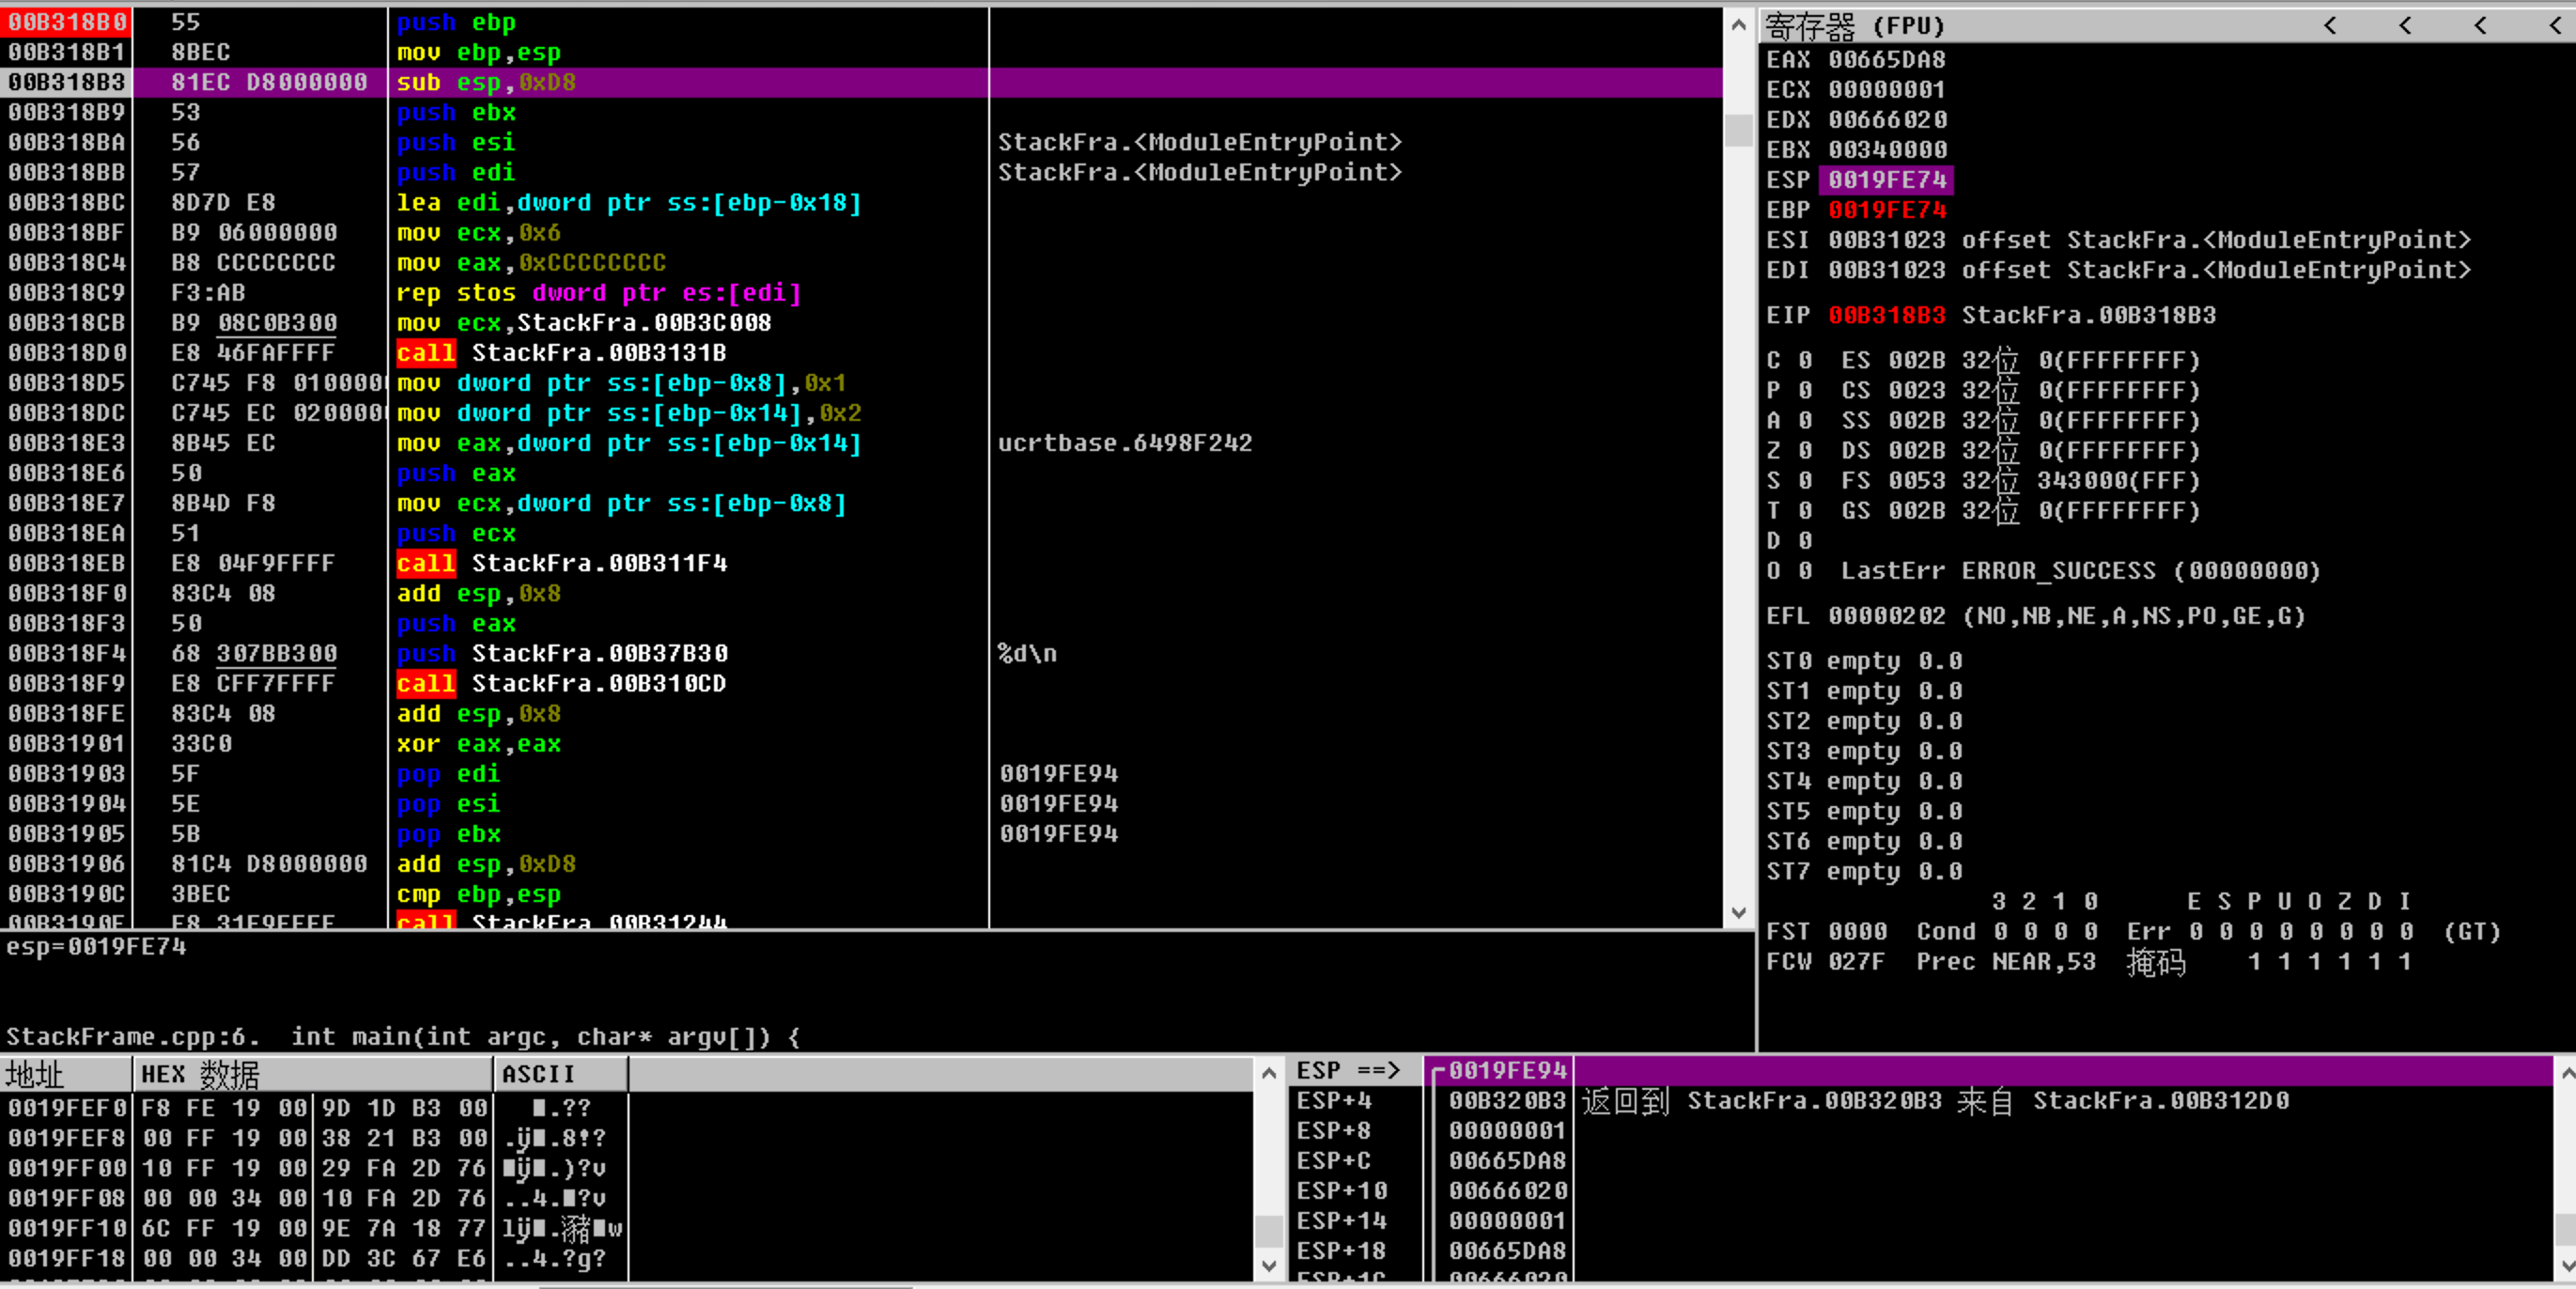This screenshot has width=2576, height=1289.
Task: Select the ST7 empty 0.0 register
Action: click(1864, 871)
